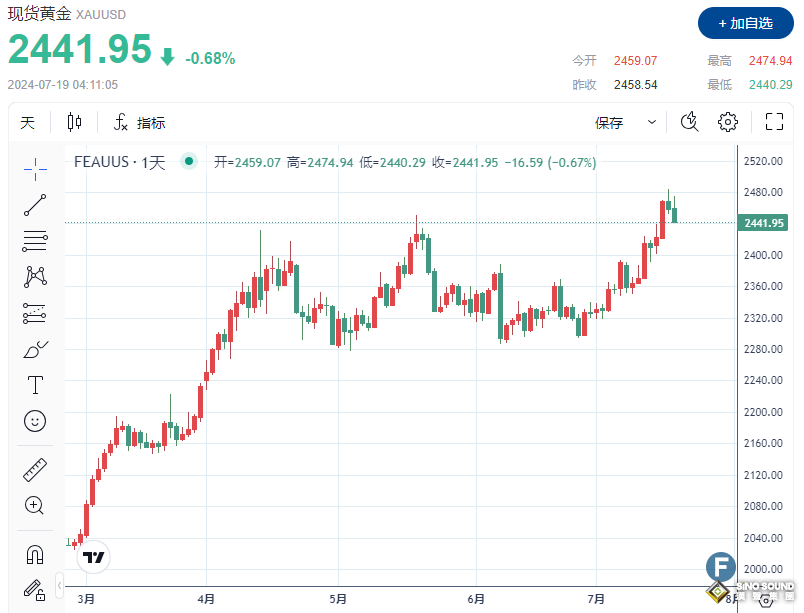
Task: Click the 2000.00 price axis label
Action: [x=763, y=569]
